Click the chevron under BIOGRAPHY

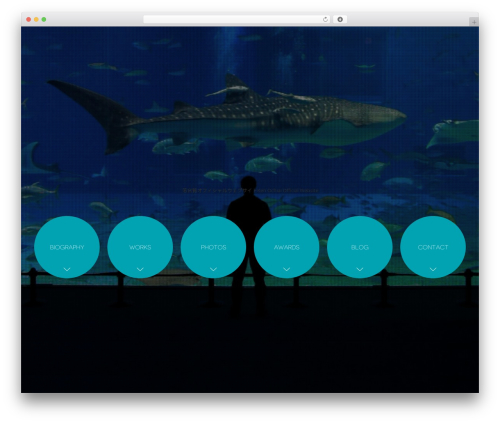coord(67,269)
